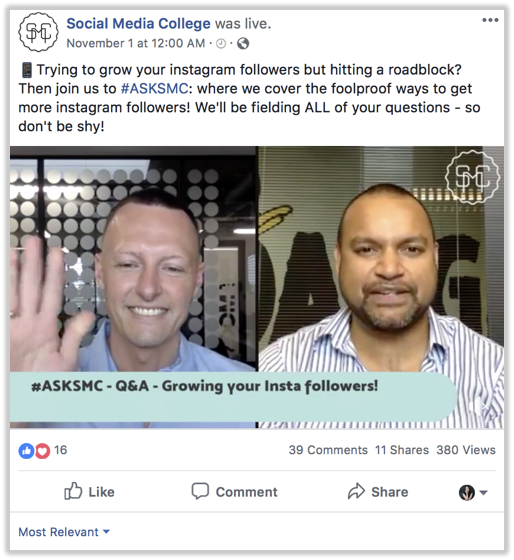Open the three-dots post options menu

[x=490, y=20]
